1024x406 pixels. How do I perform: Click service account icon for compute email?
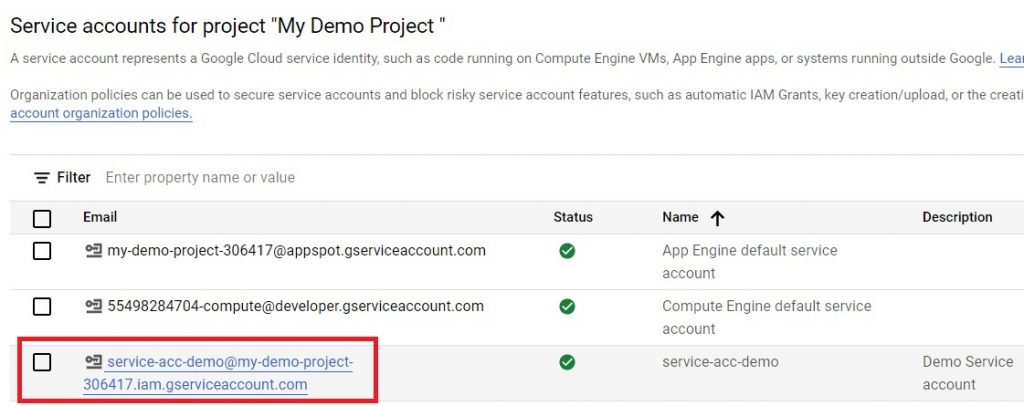click(94, 306)
